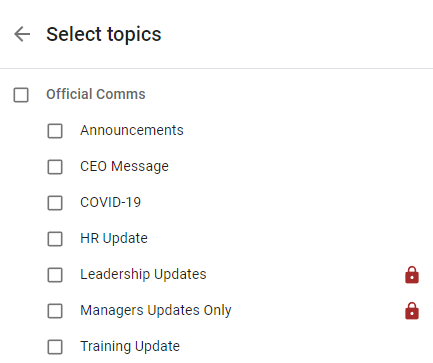Tick the Managers Updates Only checkbox

point(55,311)
